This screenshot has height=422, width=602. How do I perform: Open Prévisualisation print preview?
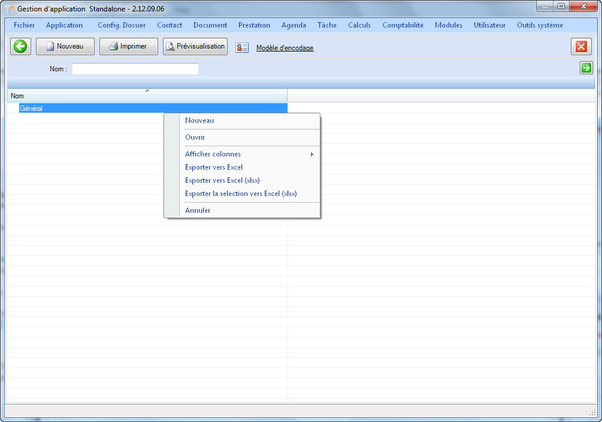point(195,46)
